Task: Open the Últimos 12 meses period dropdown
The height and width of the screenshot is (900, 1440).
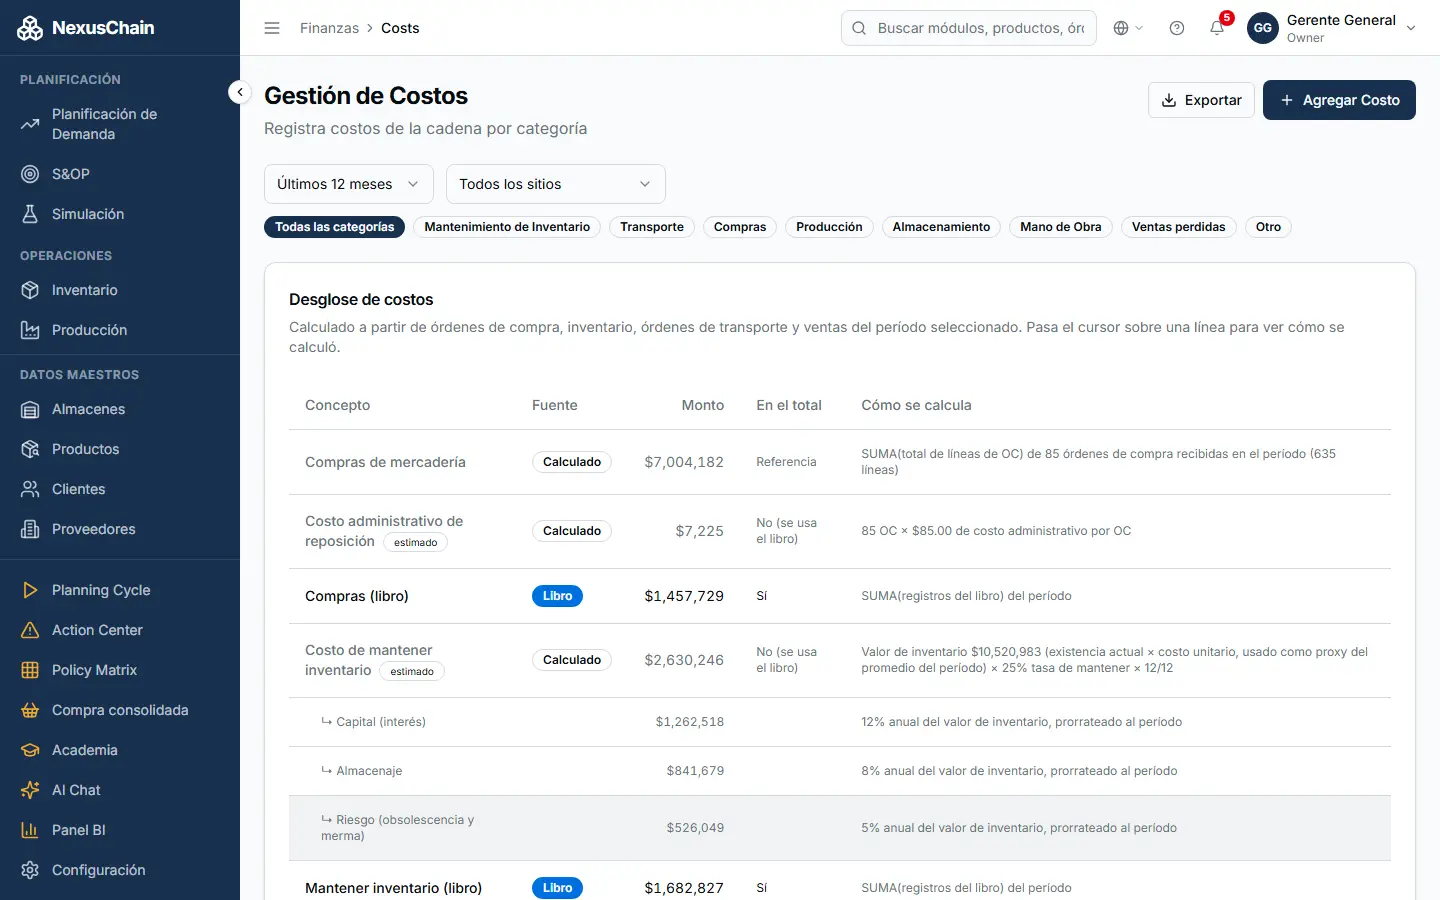Action: [x=349, y=184]
